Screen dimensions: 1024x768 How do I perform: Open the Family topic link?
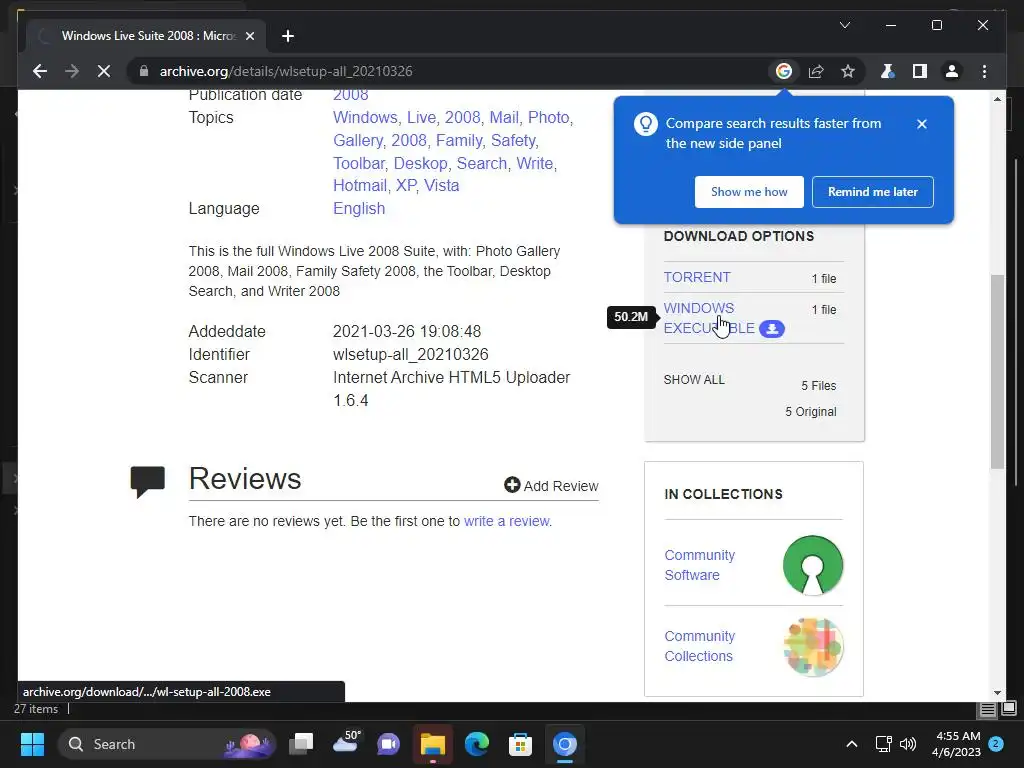(x=459, y=140)
